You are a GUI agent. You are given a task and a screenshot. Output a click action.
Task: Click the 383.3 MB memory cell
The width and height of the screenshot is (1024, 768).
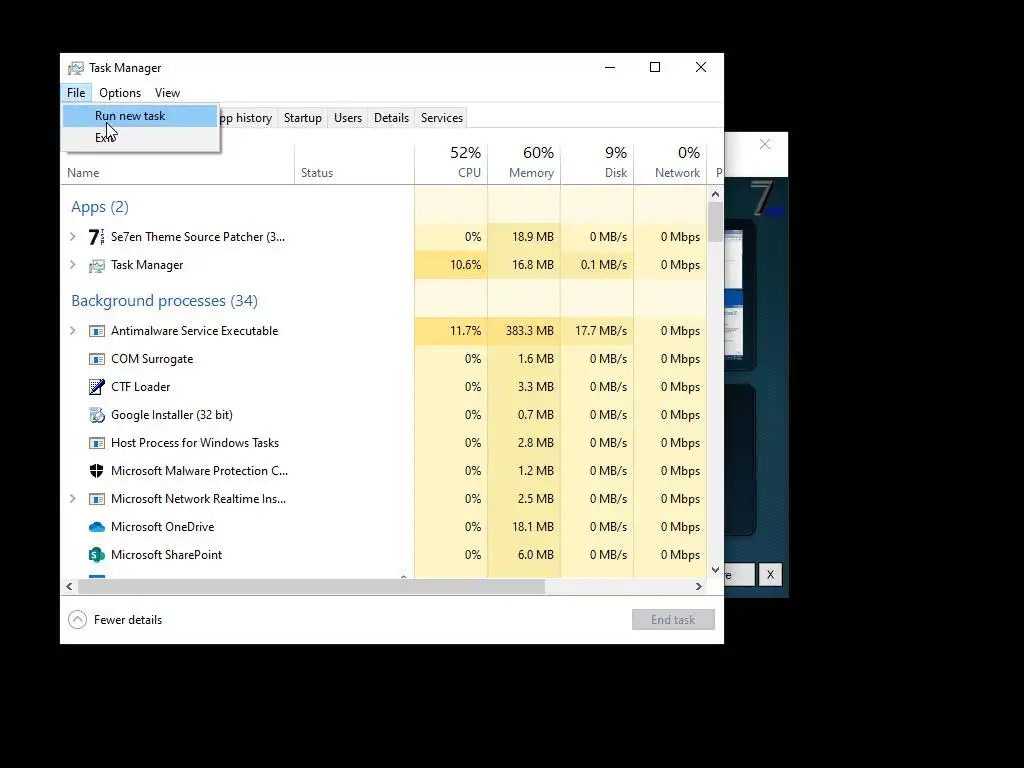click(524, 331)
